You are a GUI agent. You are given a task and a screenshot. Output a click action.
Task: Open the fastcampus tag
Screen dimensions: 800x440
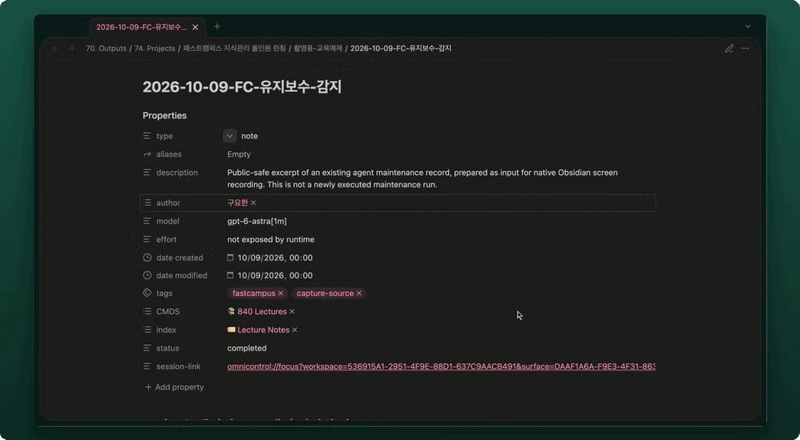(254, 293)
